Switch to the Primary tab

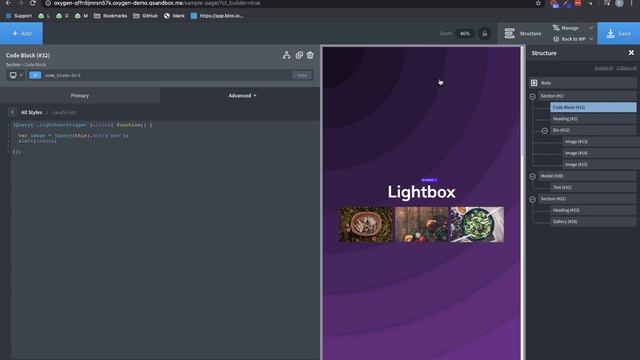pyautogui.click(x=80, y=96)
